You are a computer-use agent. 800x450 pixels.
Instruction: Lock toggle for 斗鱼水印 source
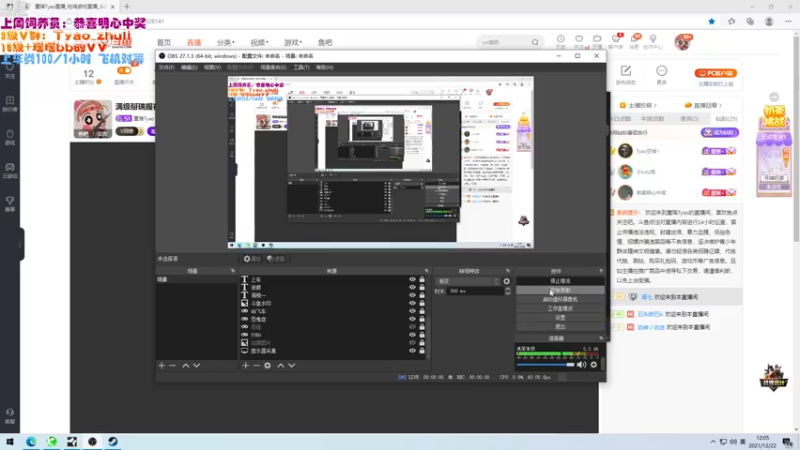pyautogui.click(x=422, y=303)
